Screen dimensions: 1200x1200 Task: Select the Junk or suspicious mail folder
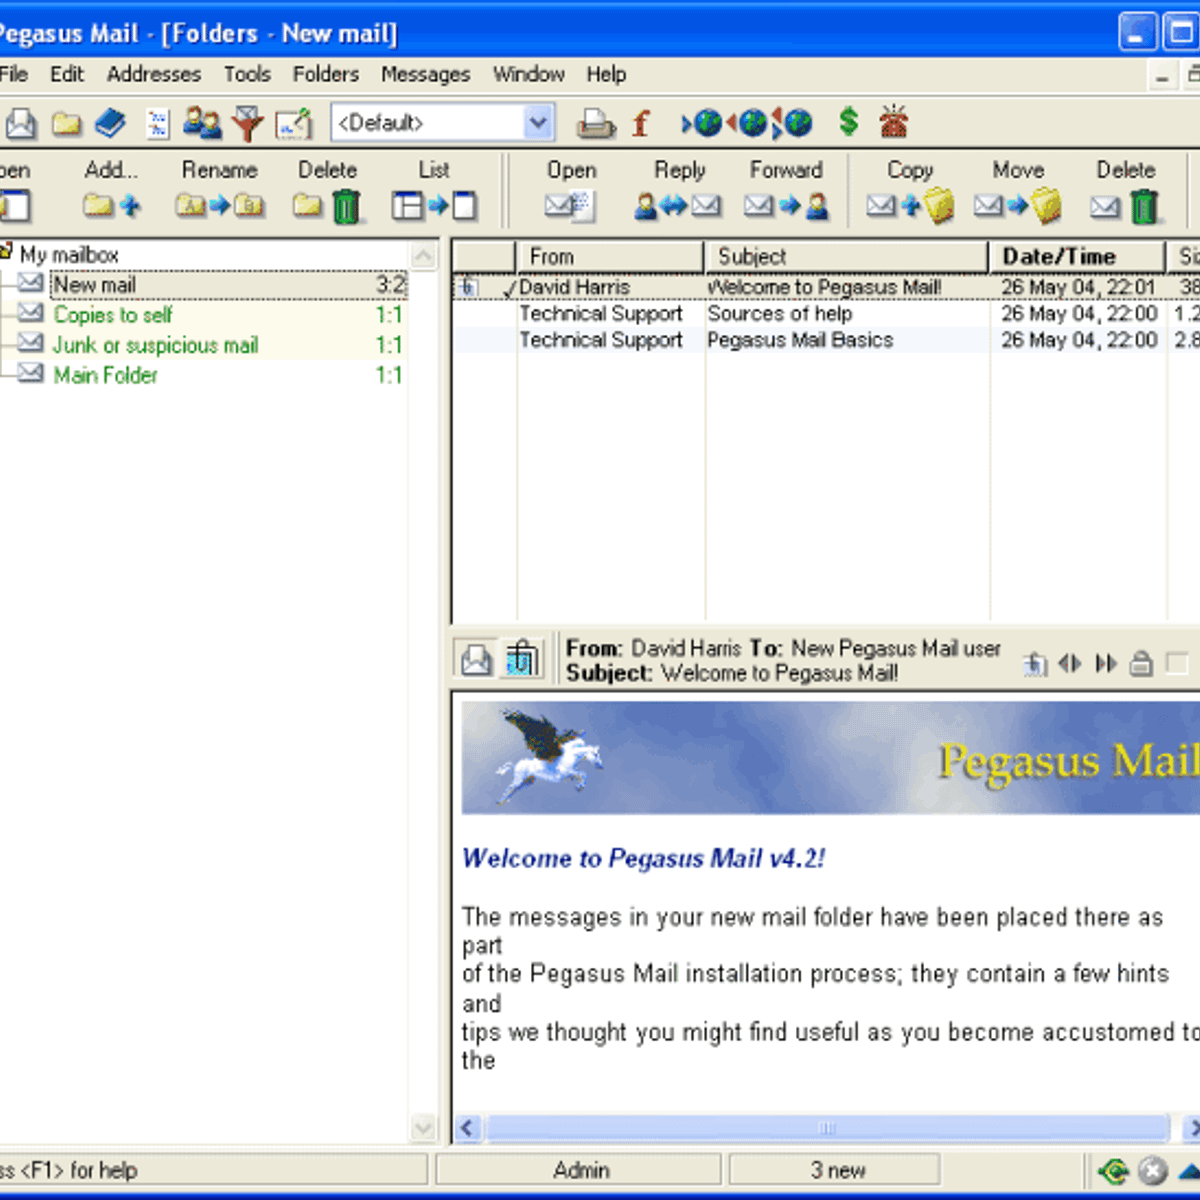(x=155, y=345)
